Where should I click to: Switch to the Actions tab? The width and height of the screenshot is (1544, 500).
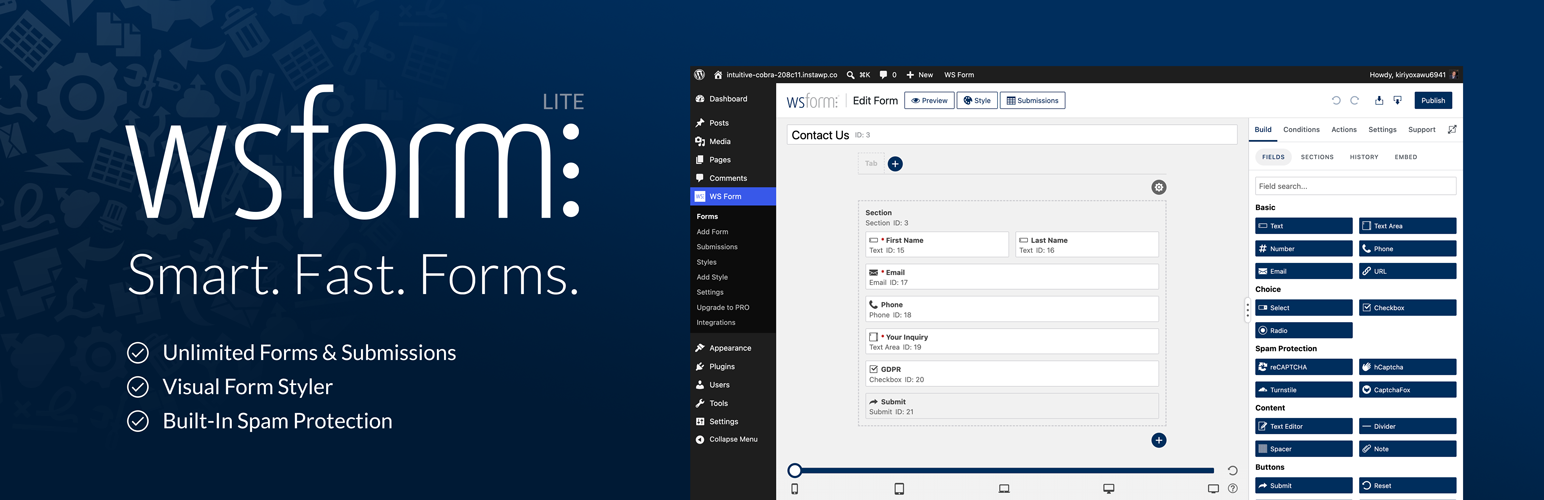[x=1344, y=129]
